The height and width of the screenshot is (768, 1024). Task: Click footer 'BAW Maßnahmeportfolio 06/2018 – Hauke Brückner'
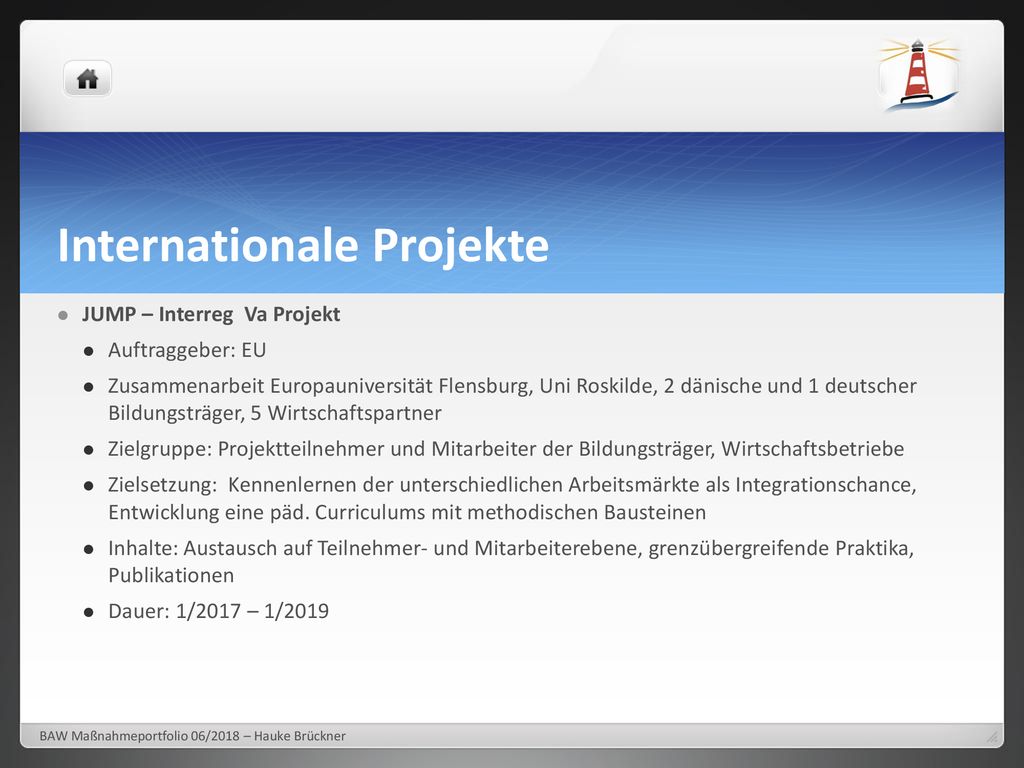(x=193, y=736)
